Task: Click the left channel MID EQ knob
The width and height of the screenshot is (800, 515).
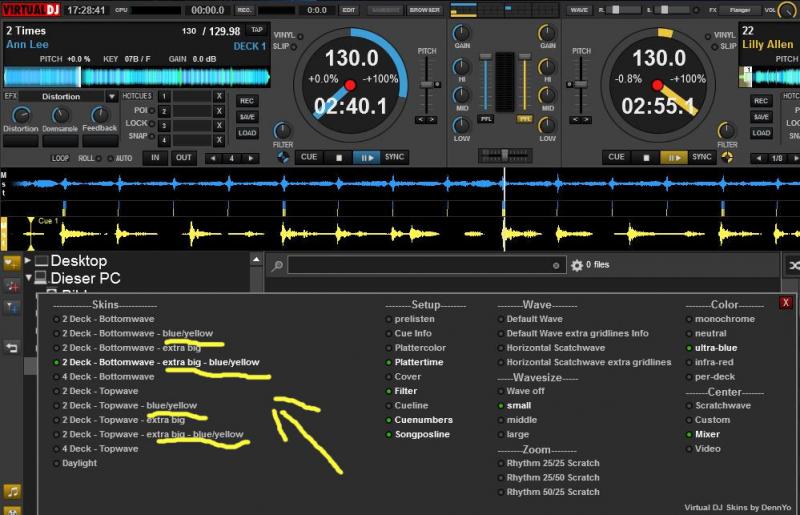Action: (461, 95)
